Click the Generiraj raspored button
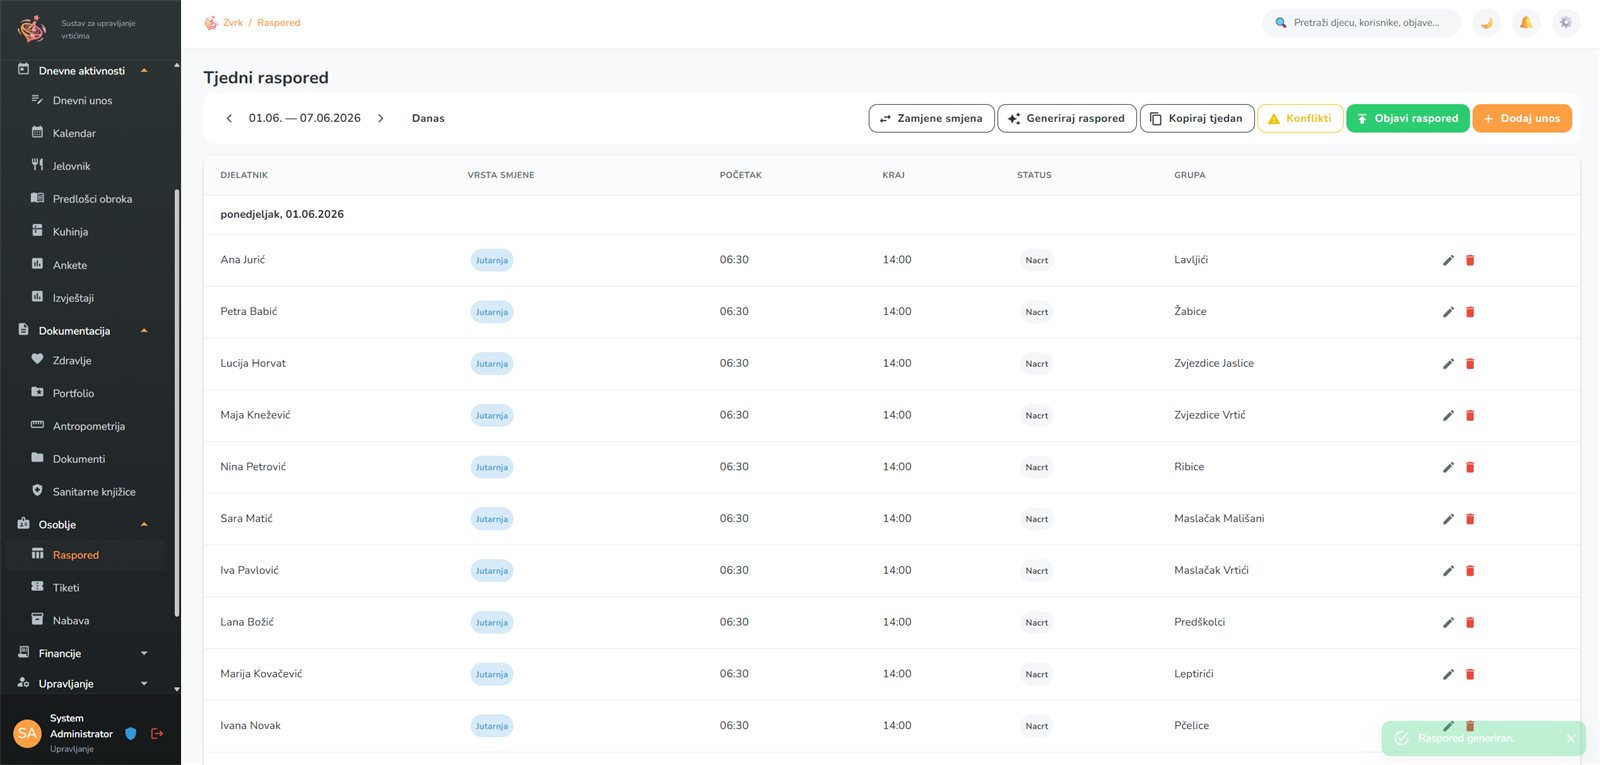The image size is (1600, 765). point(1067,118)
